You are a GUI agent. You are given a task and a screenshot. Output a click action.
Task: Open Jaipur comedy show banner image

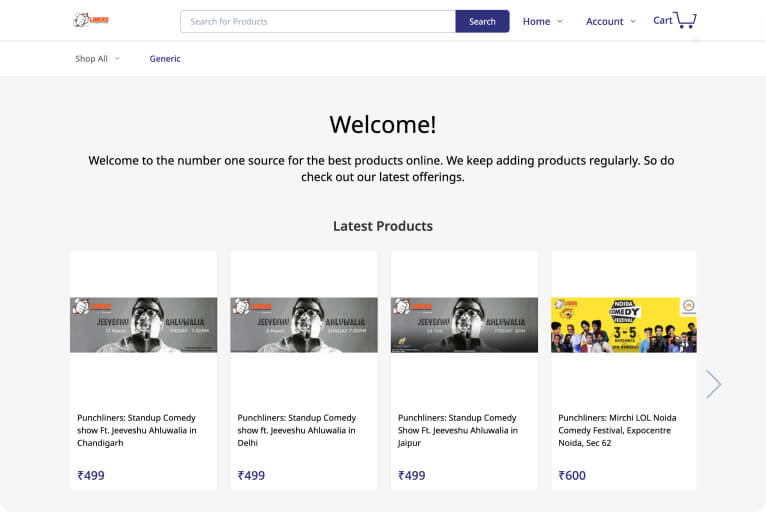(x=464, y=325)
